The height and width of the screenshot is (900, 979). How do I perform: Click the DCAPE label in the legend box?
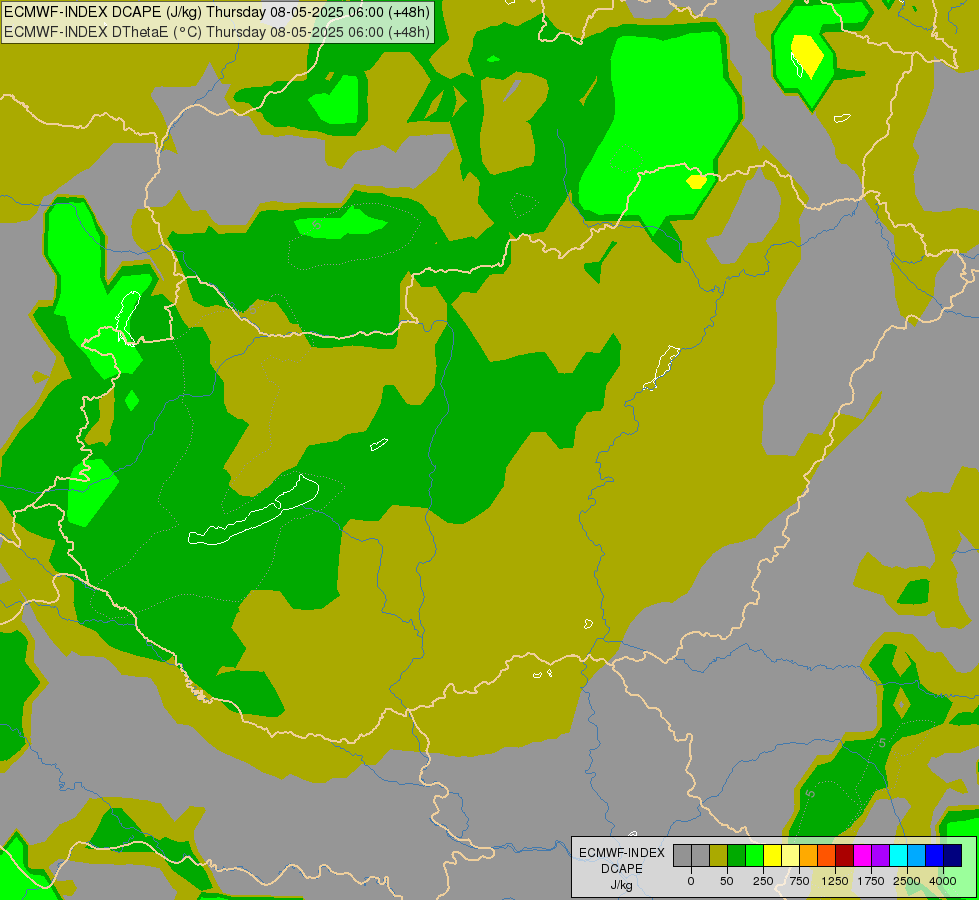tap(622, 869)
